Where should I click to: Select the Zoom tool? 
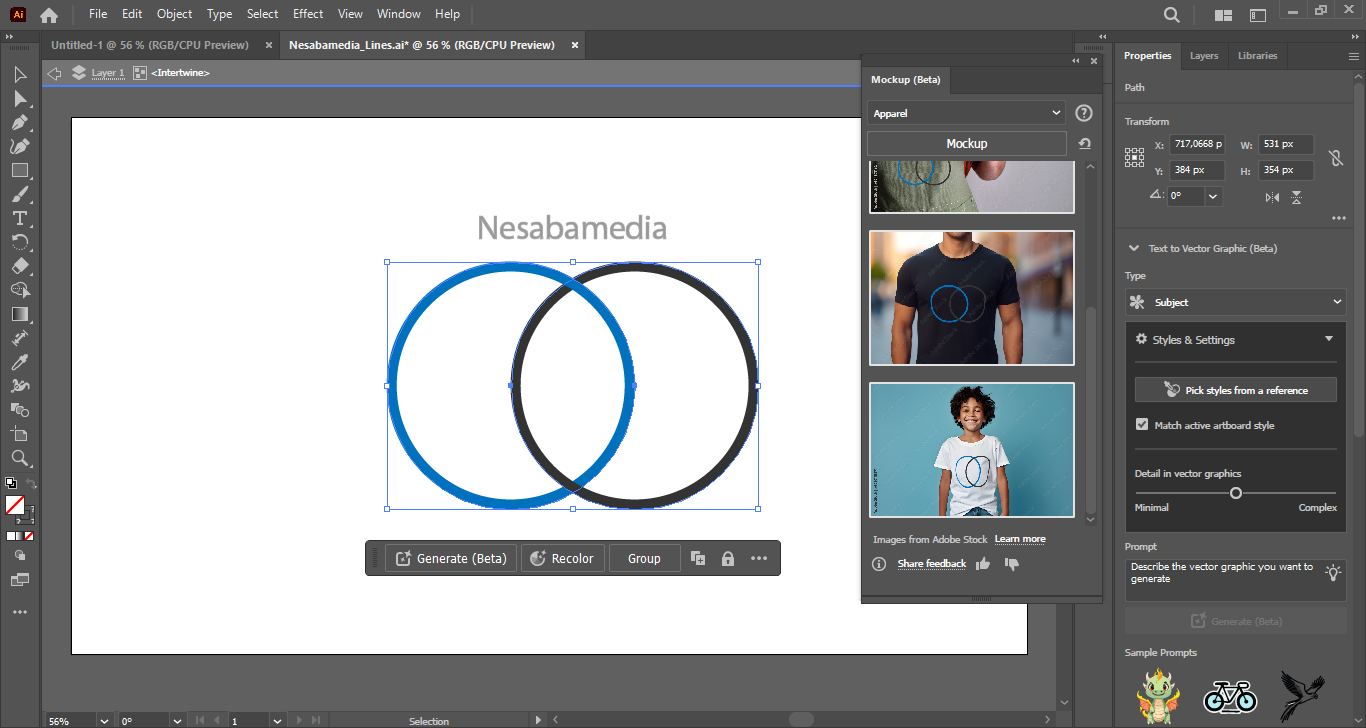pos(19,458)
